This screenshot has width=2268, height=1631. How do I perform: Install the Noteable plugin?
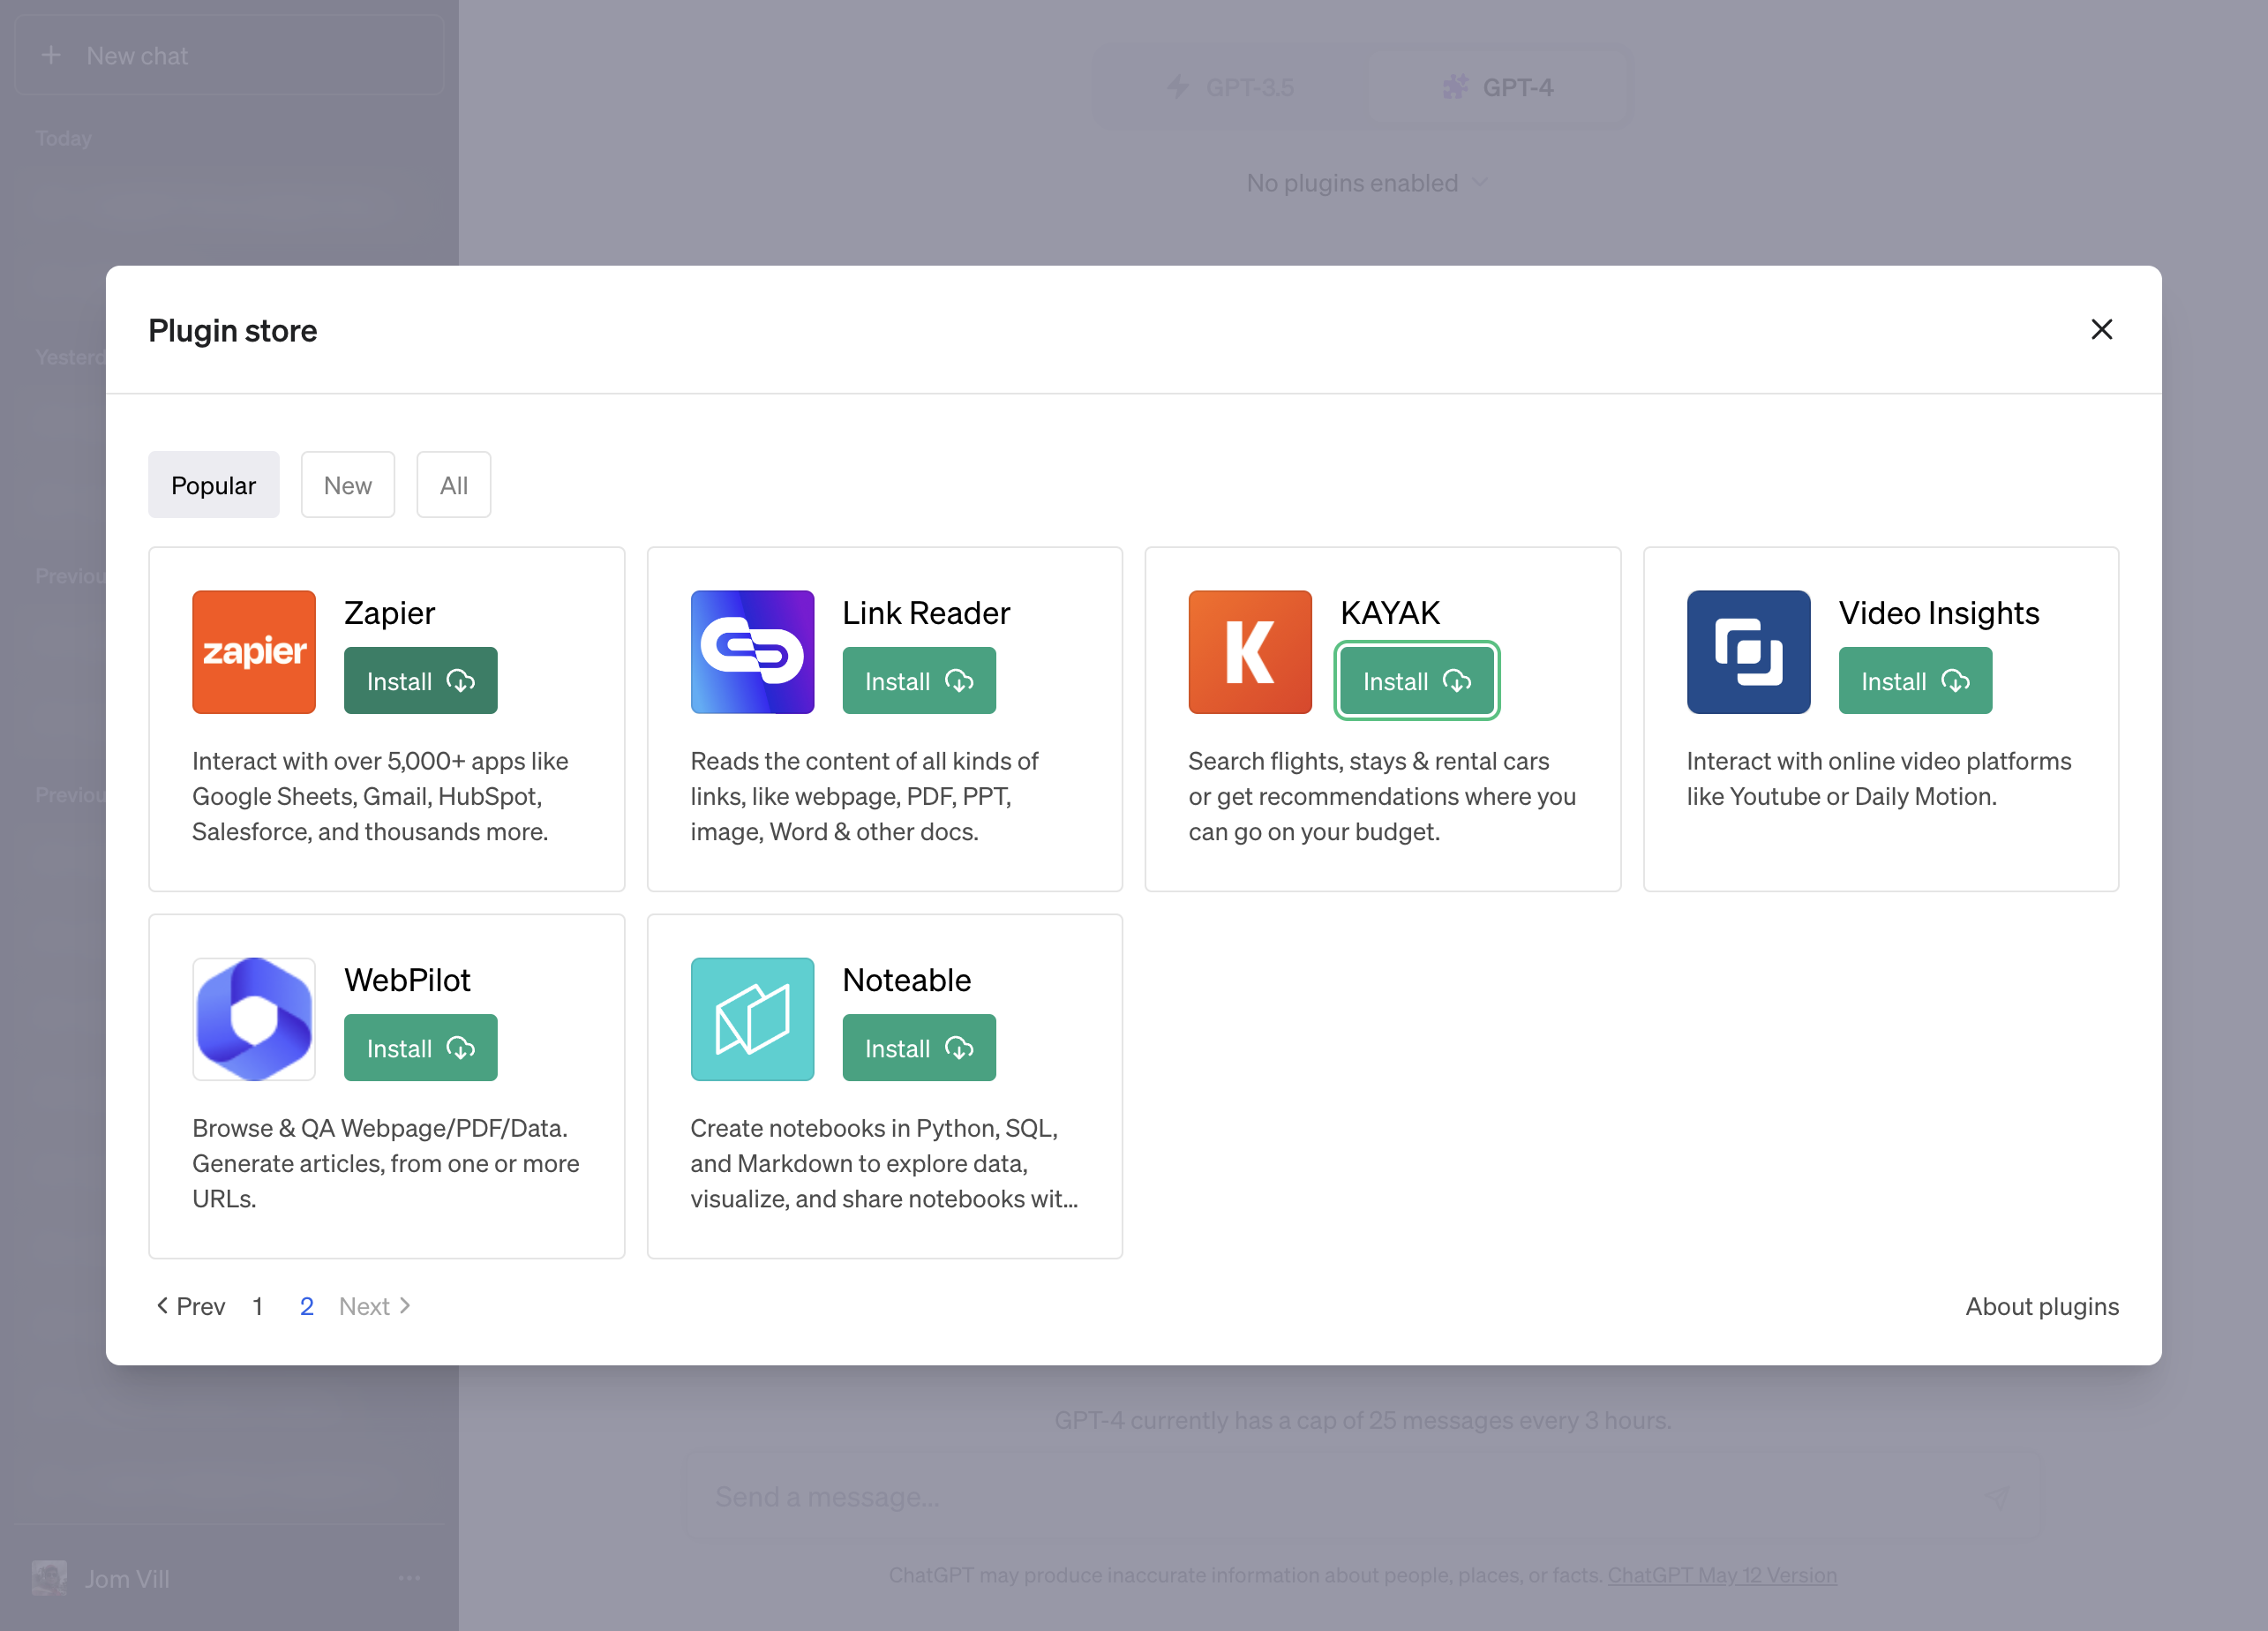point(919,1048)
